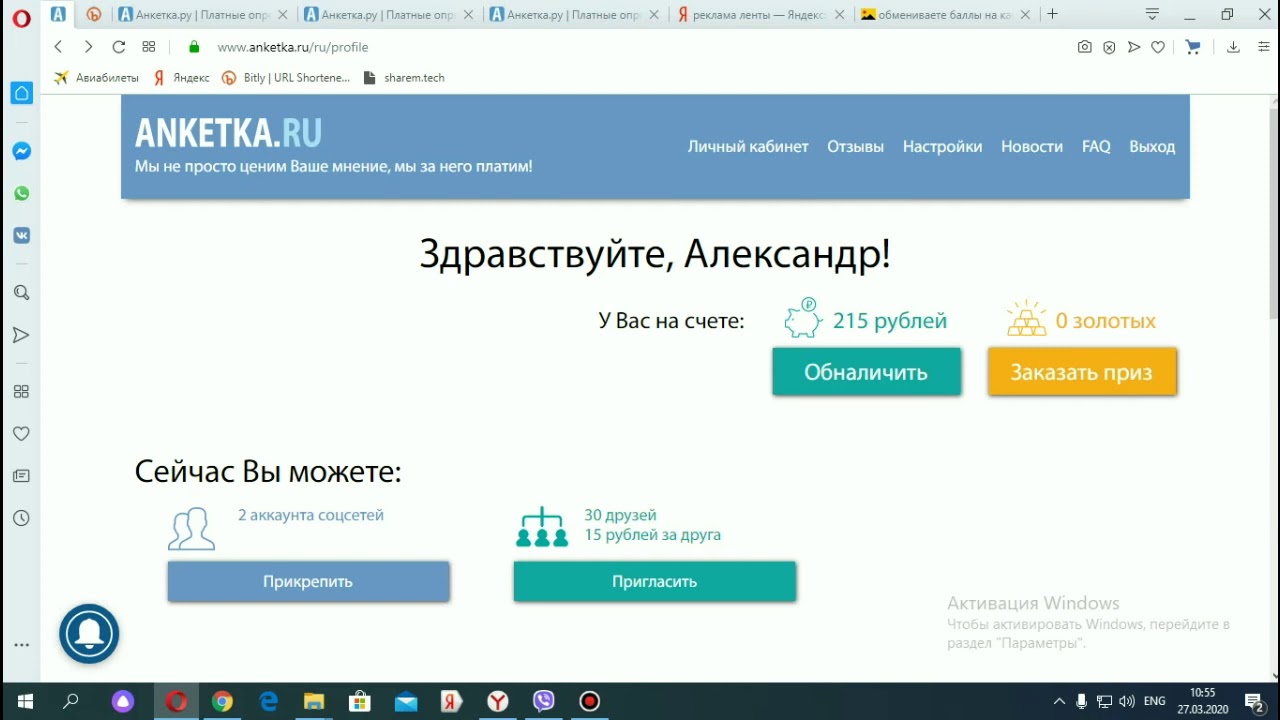Click the 'Пригласить' button
The height and width of the screenshot is (720, 1280).
[655, 581]
